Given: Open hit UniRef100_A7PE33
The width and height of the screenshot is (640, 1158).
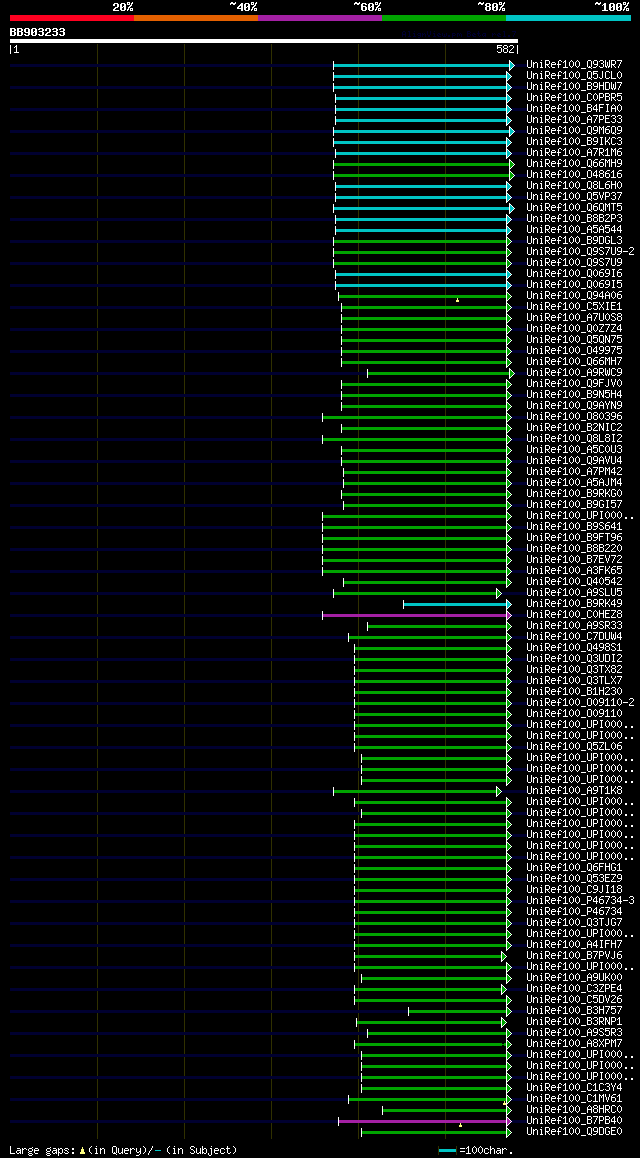Looking at the screenshot, I should pos(574,120).
